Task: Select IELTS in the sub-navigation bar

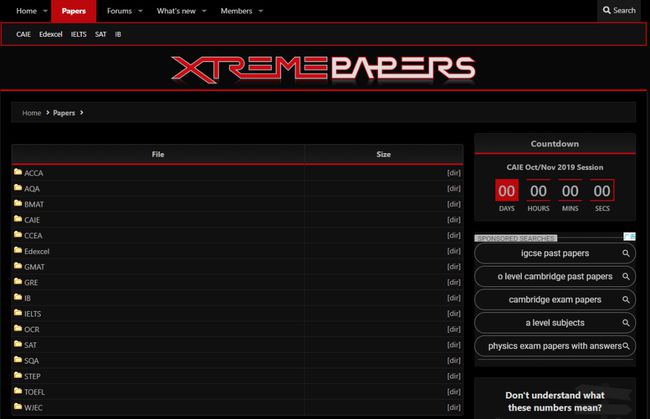Action: 78,34
